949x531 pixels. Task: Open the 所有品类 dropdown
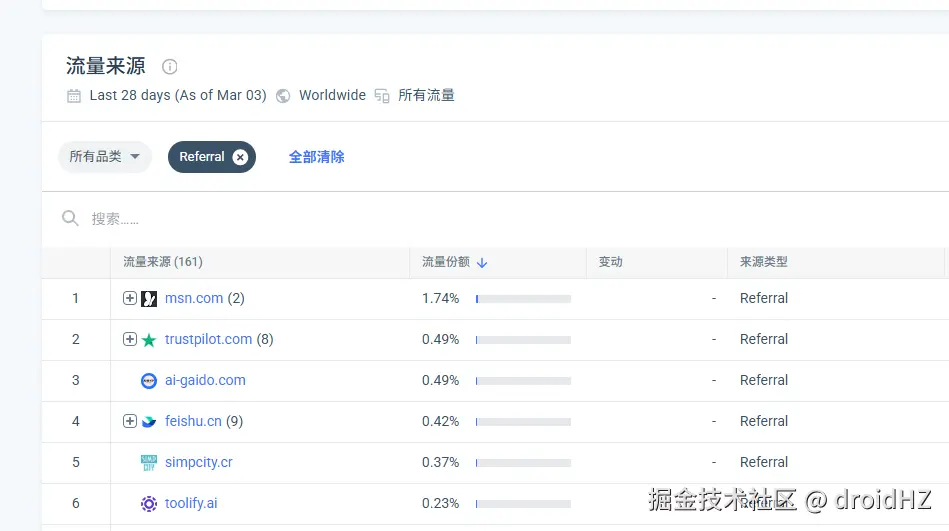point(105,157)
